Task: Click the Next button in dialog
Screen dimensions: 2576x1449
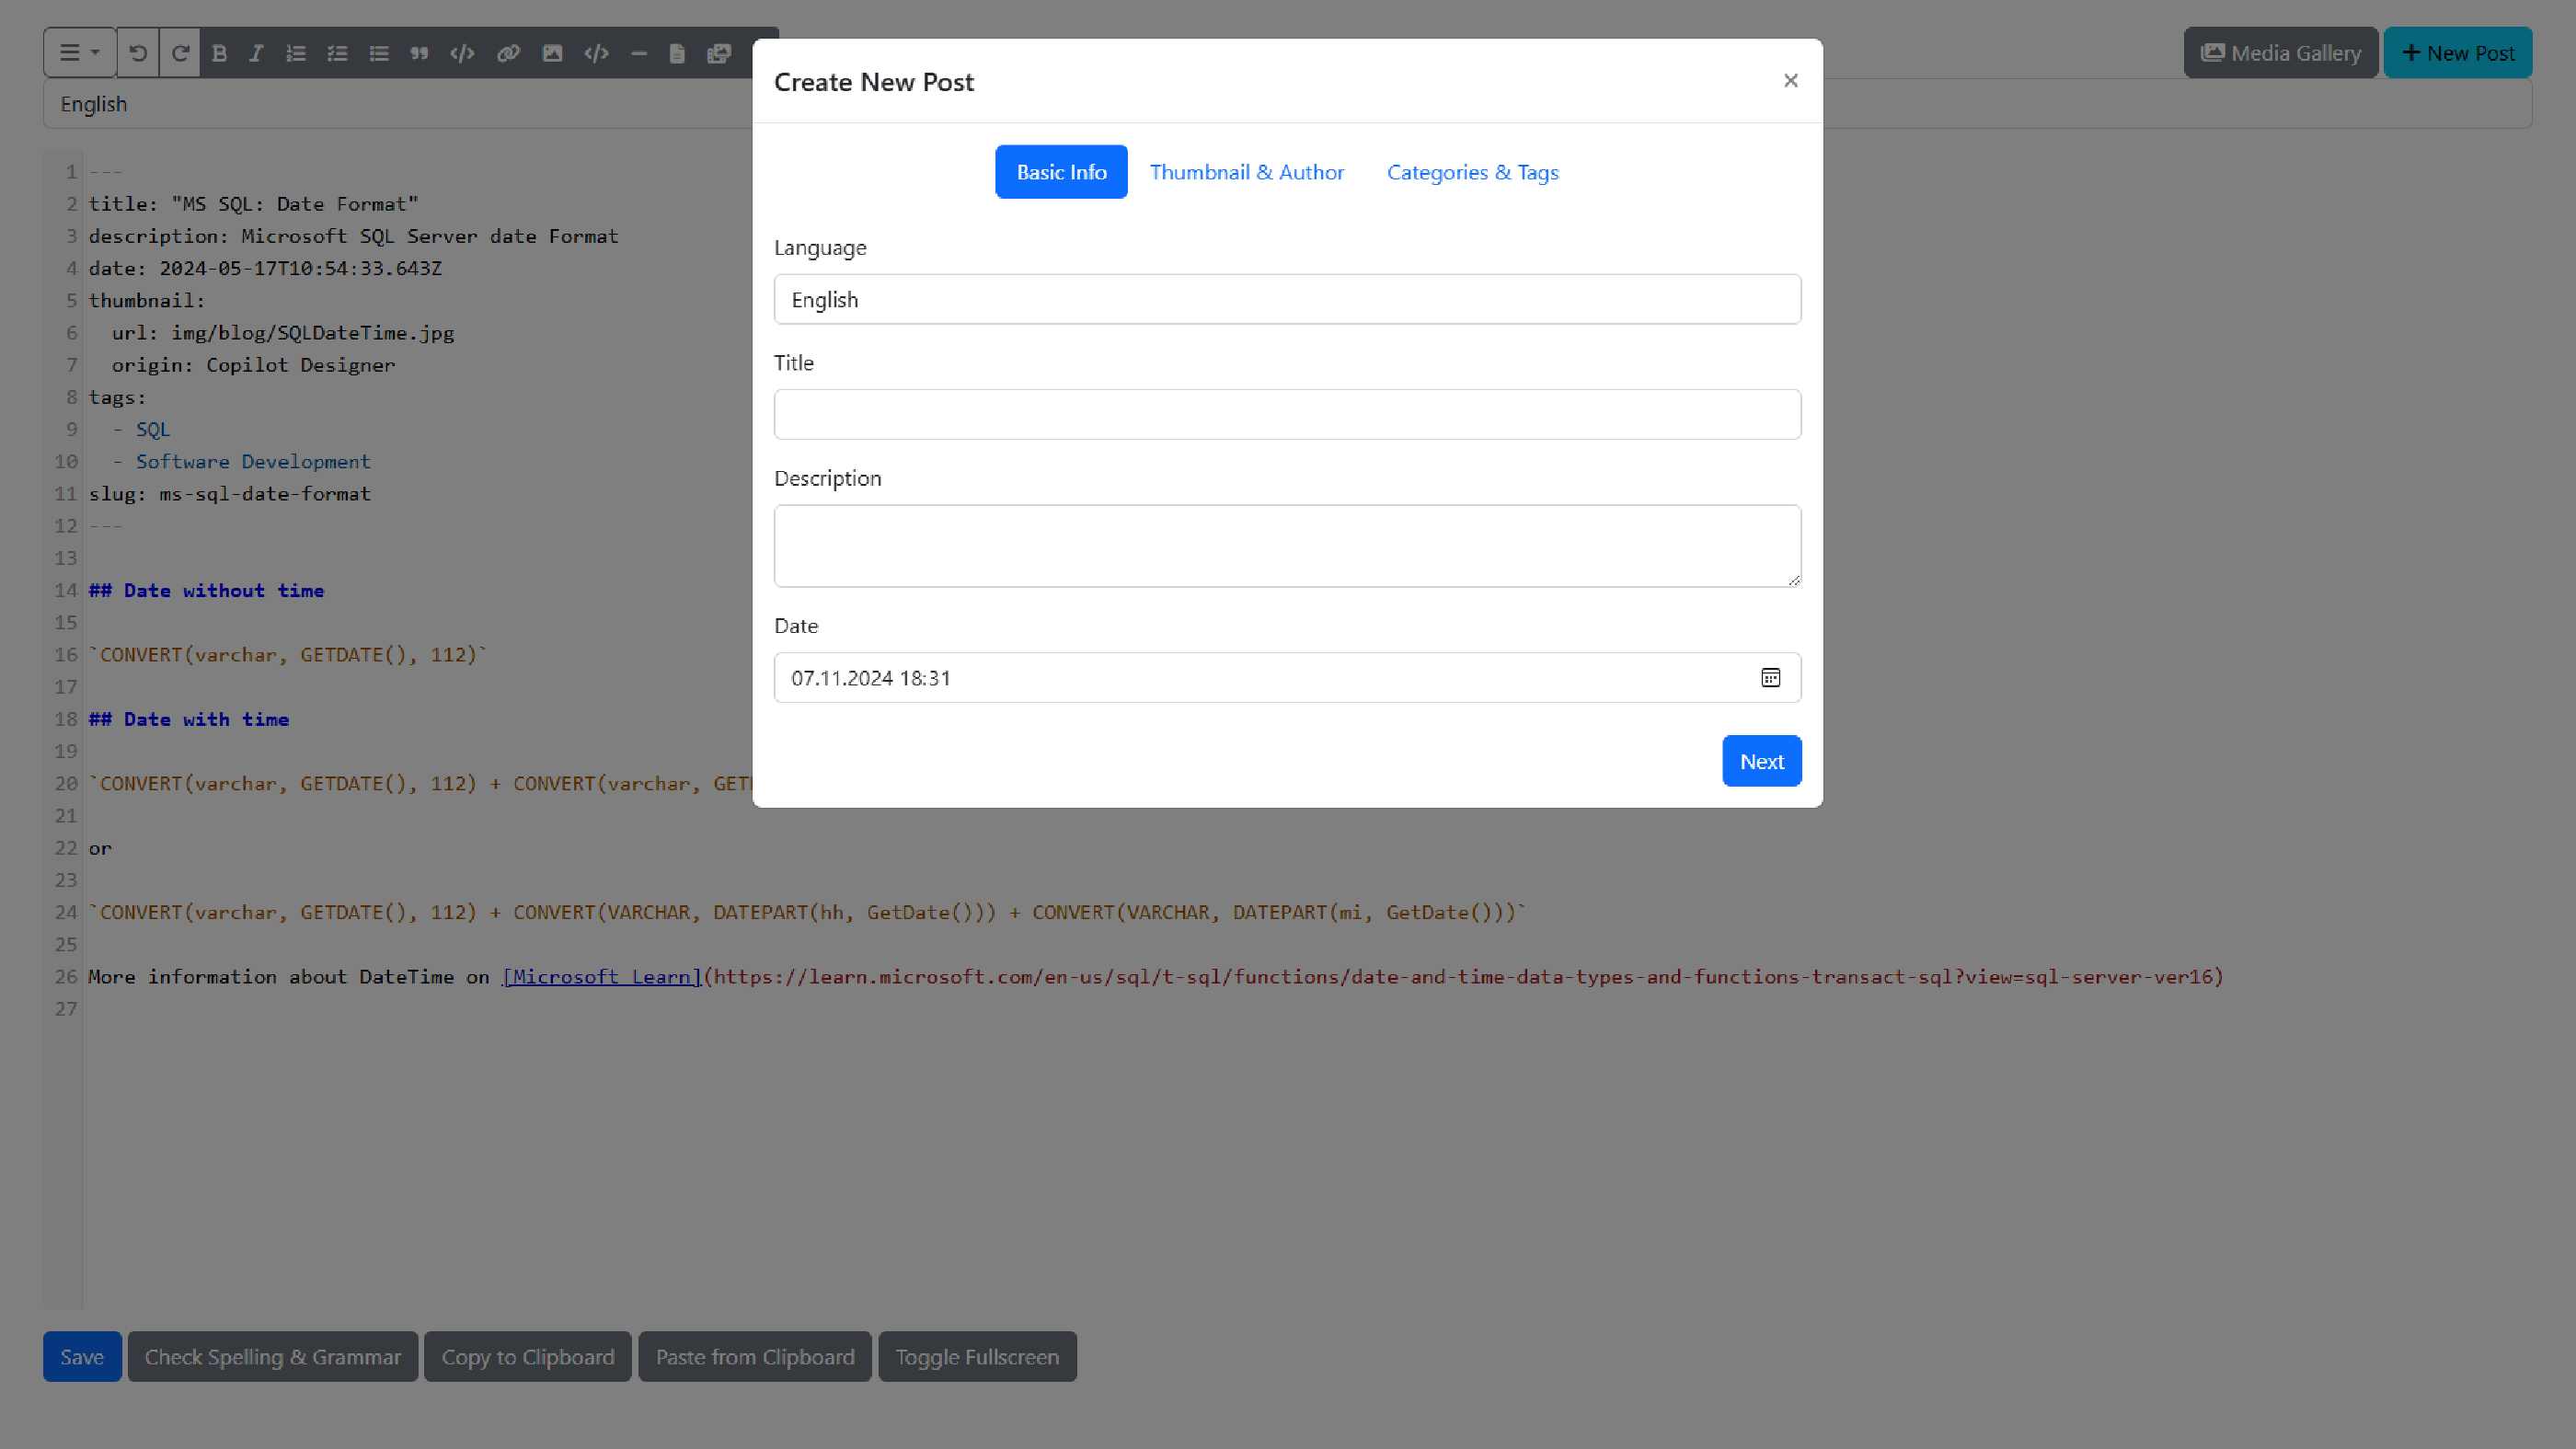Action: pyautogui.click(x=1762, y=759)
